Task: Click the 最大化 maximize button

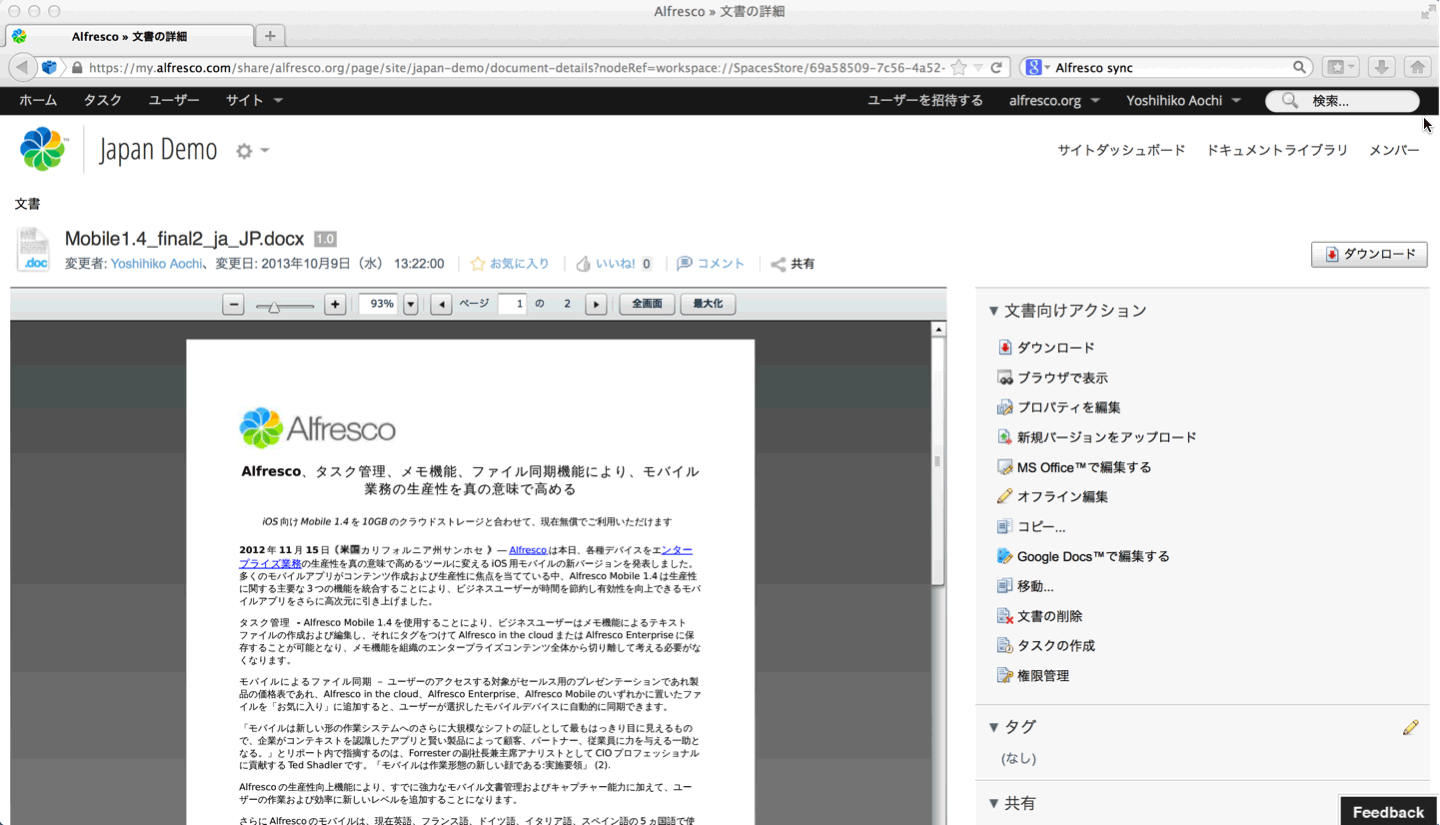Action: [708, 304]
